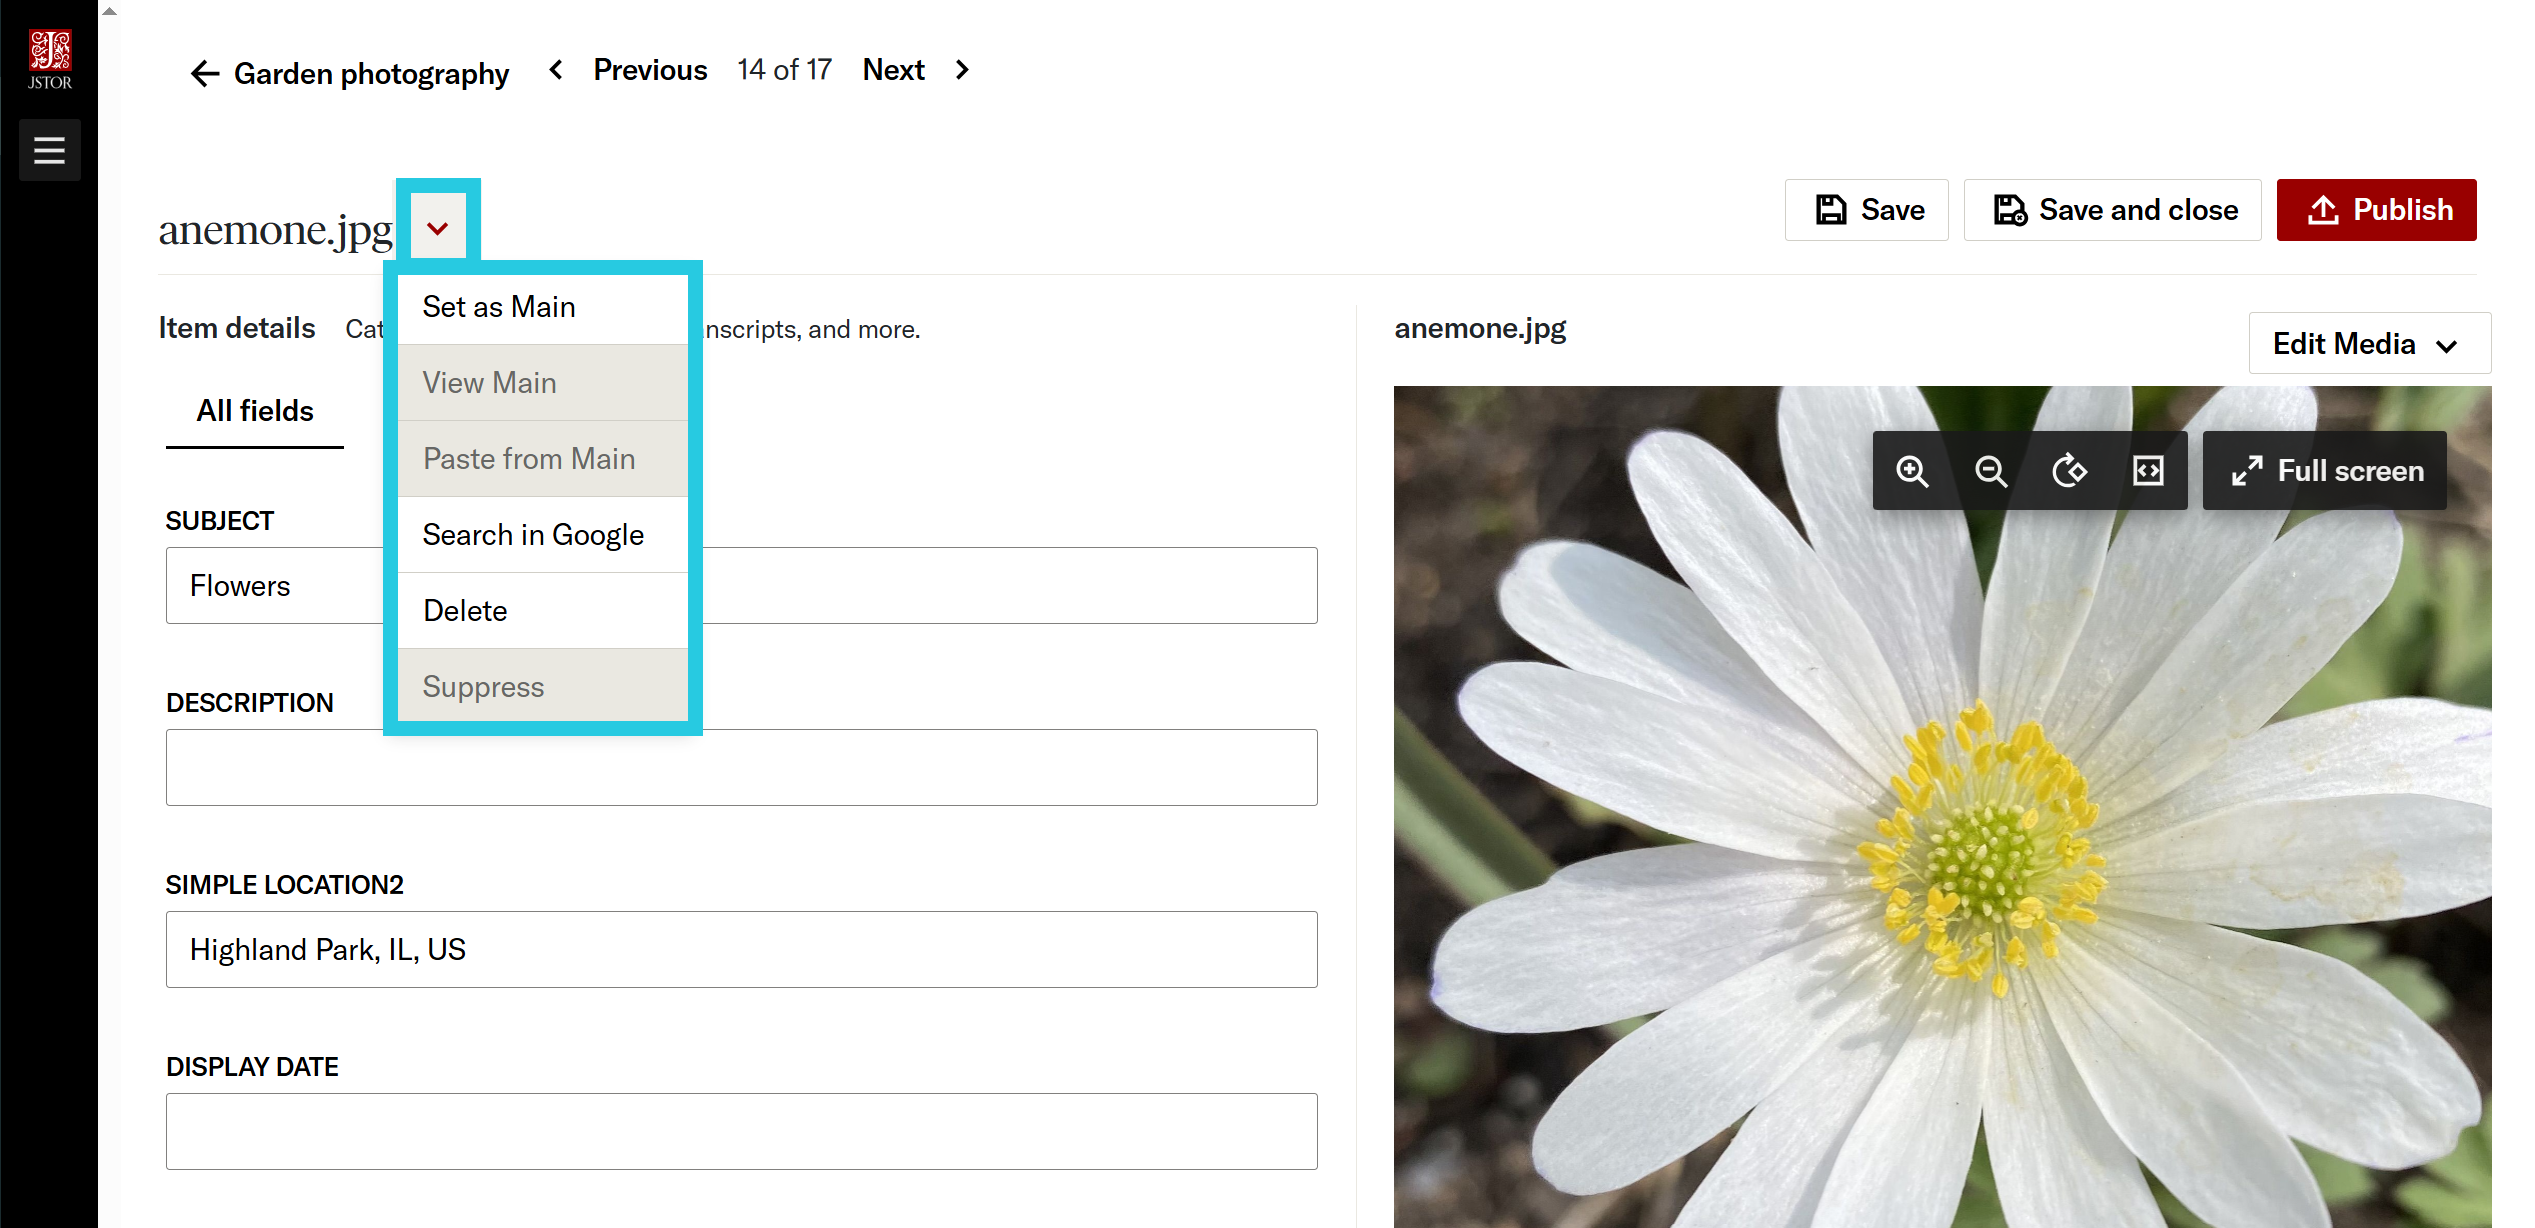Select Delete in the dropdown menu
The width and height of the screenshot is (2535, 1228).
point(543,611)
